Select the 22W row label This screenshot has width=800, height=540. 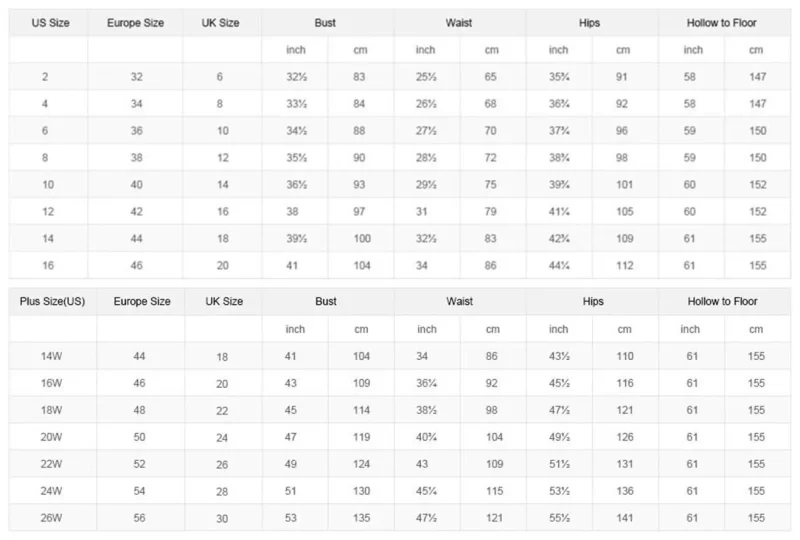coord(52,464)
